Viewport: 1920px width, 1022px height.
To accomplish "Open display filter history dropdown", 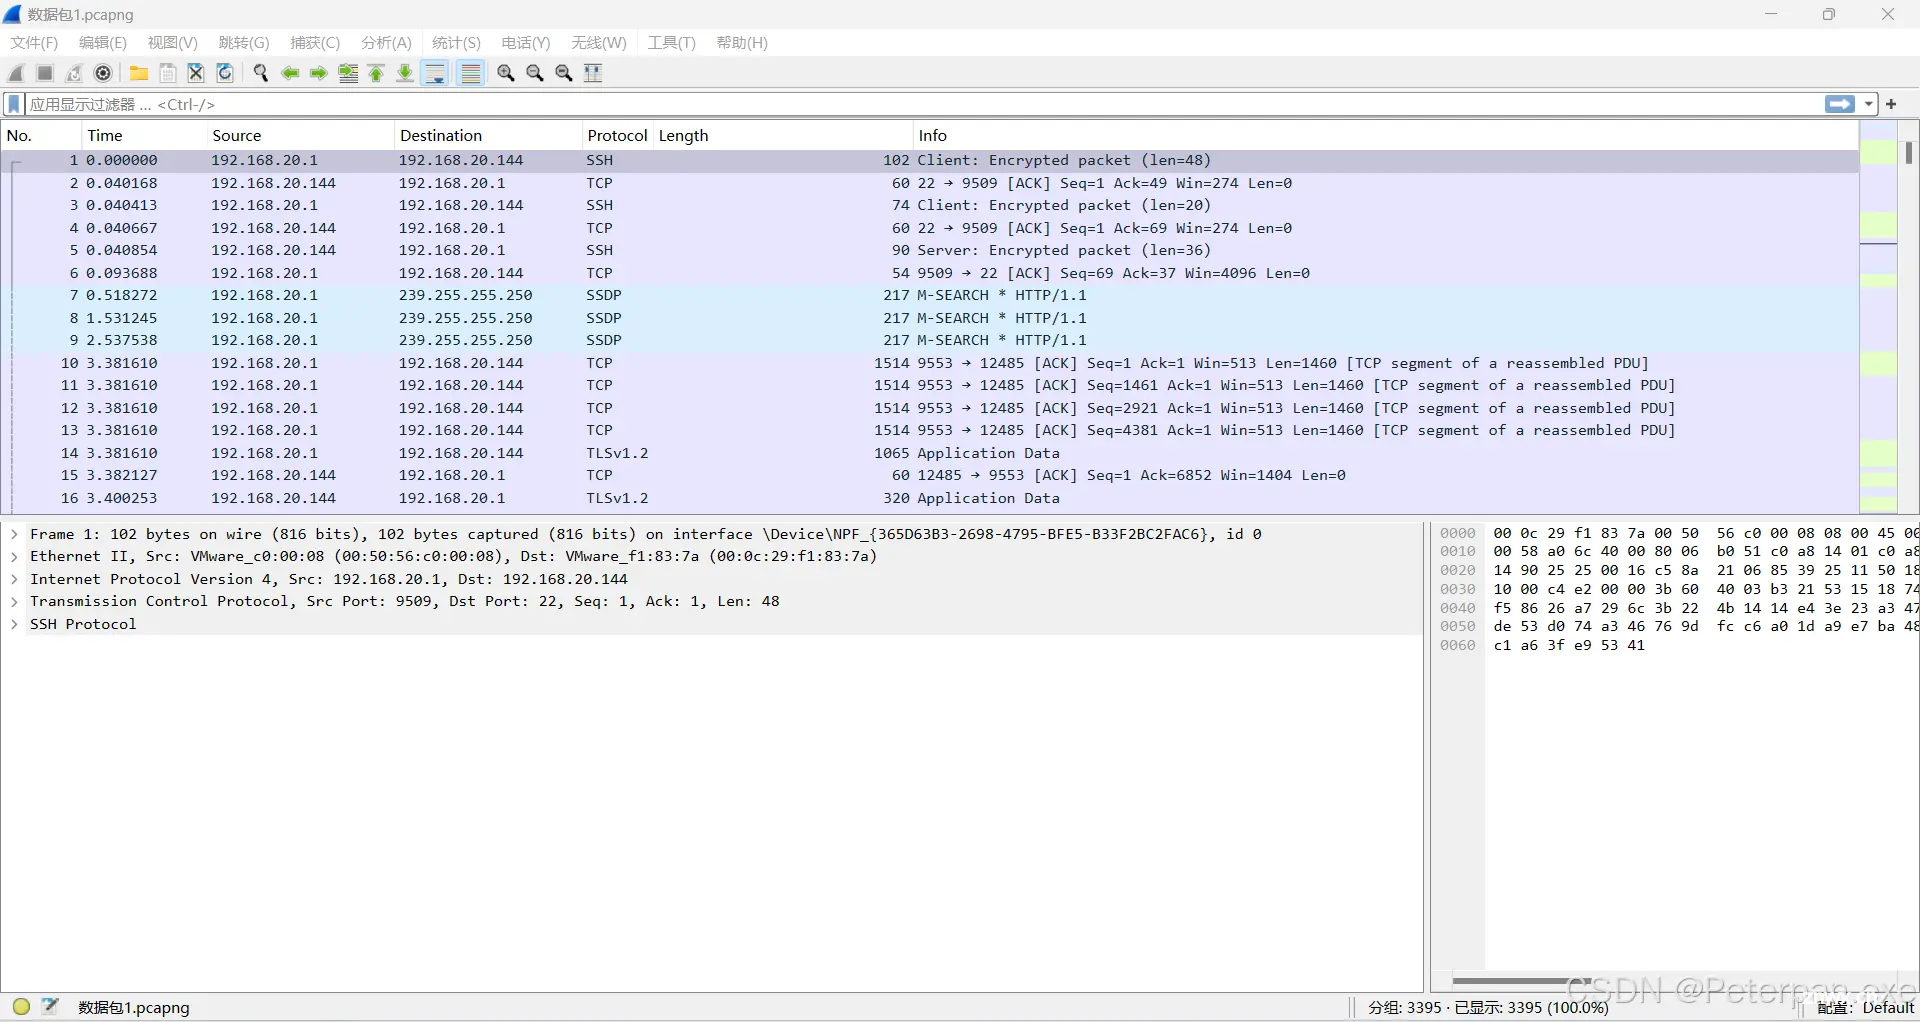I will click(x=1868, y=104).
